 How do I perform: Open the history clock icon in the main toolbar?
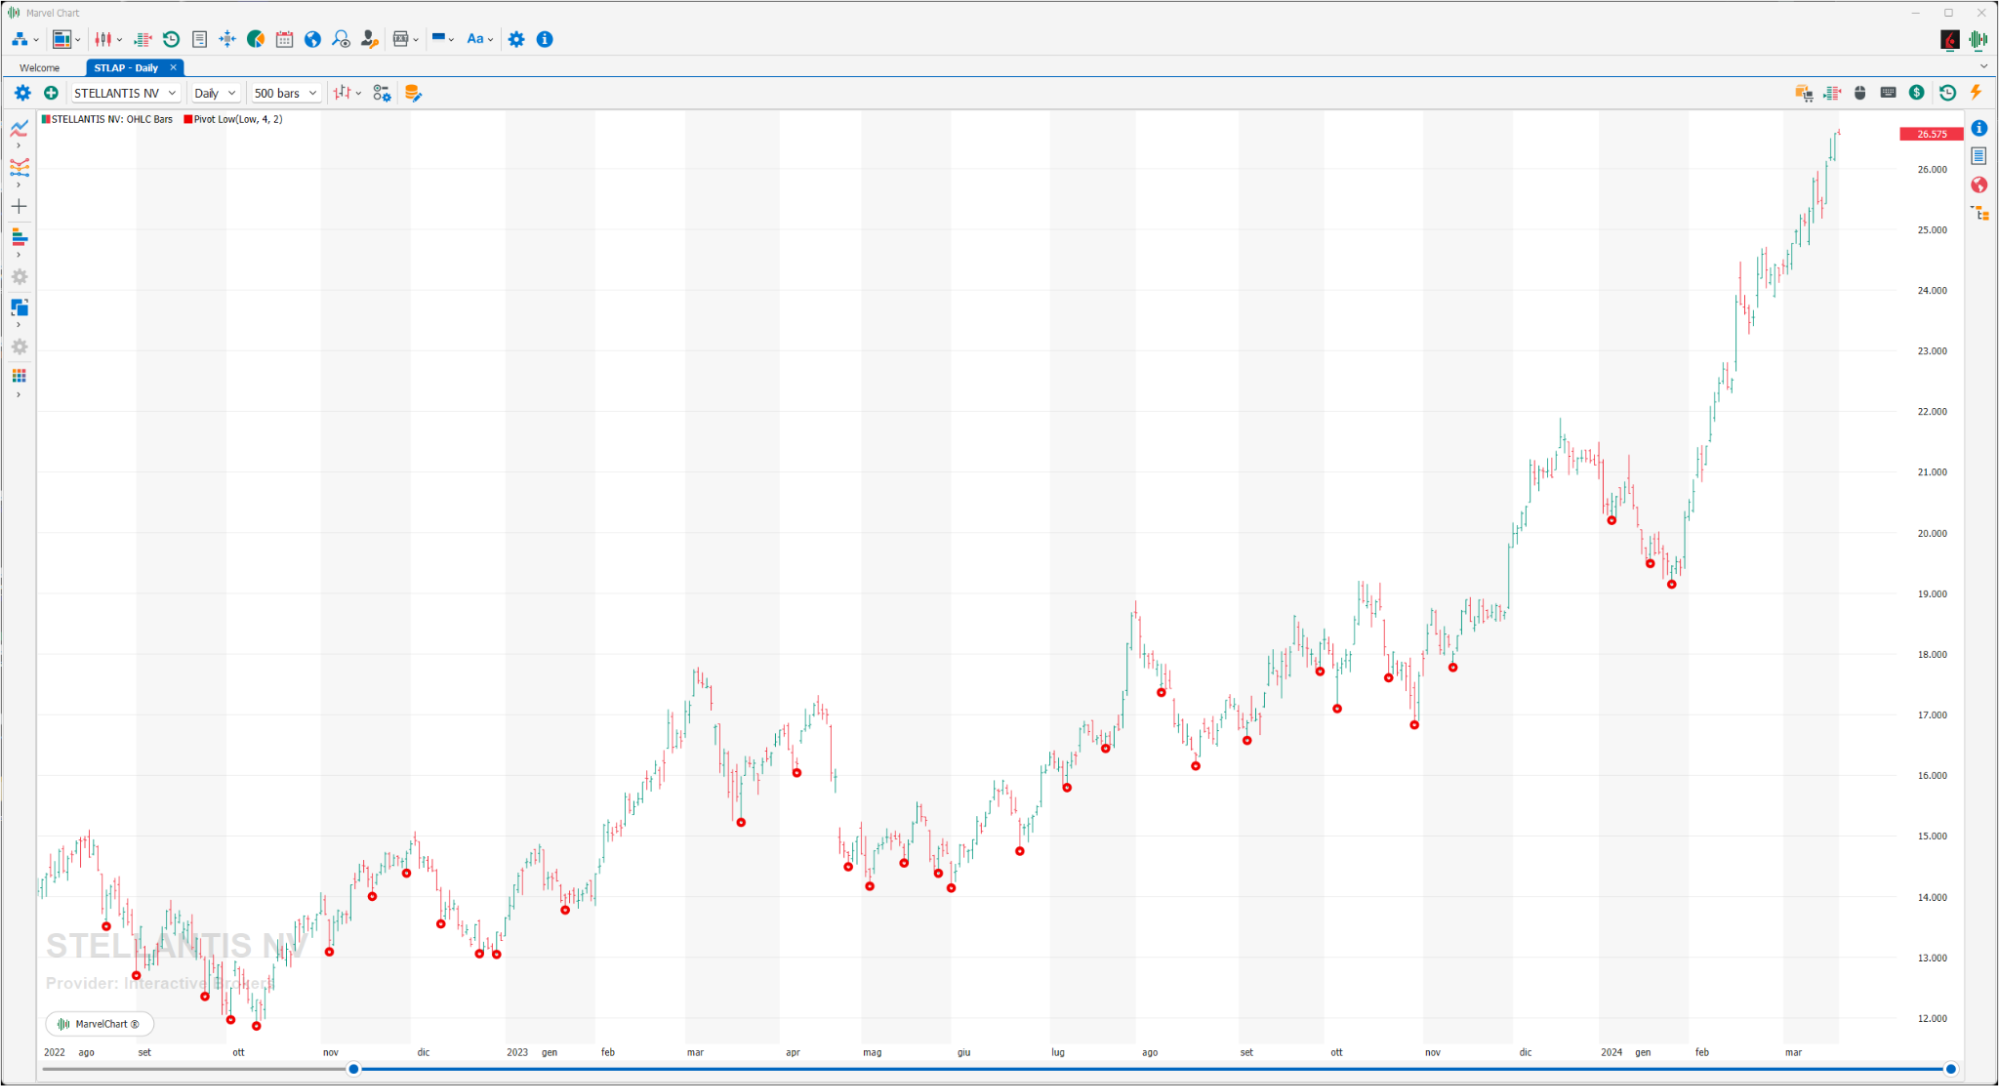(x=171, y=39)
